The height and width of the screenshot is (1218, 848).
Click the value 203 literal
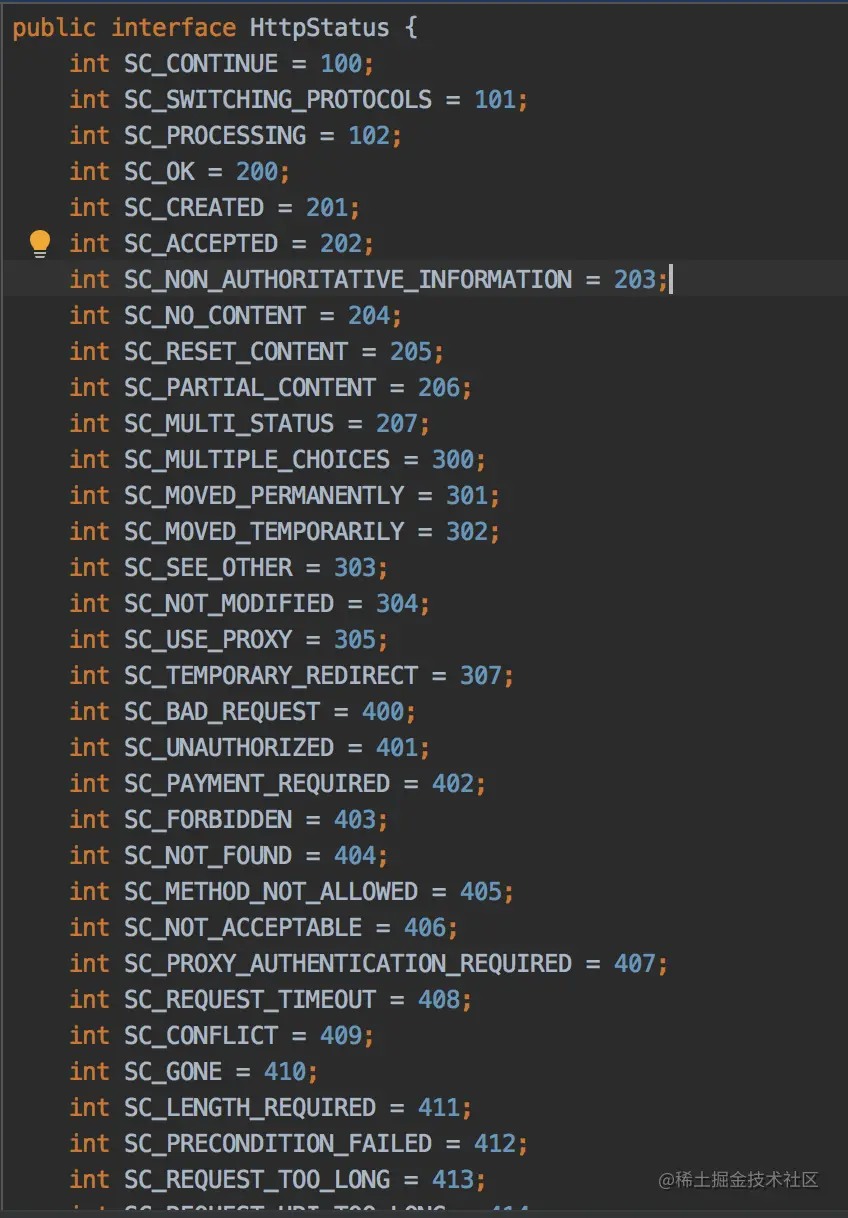[x=635, y=279]
